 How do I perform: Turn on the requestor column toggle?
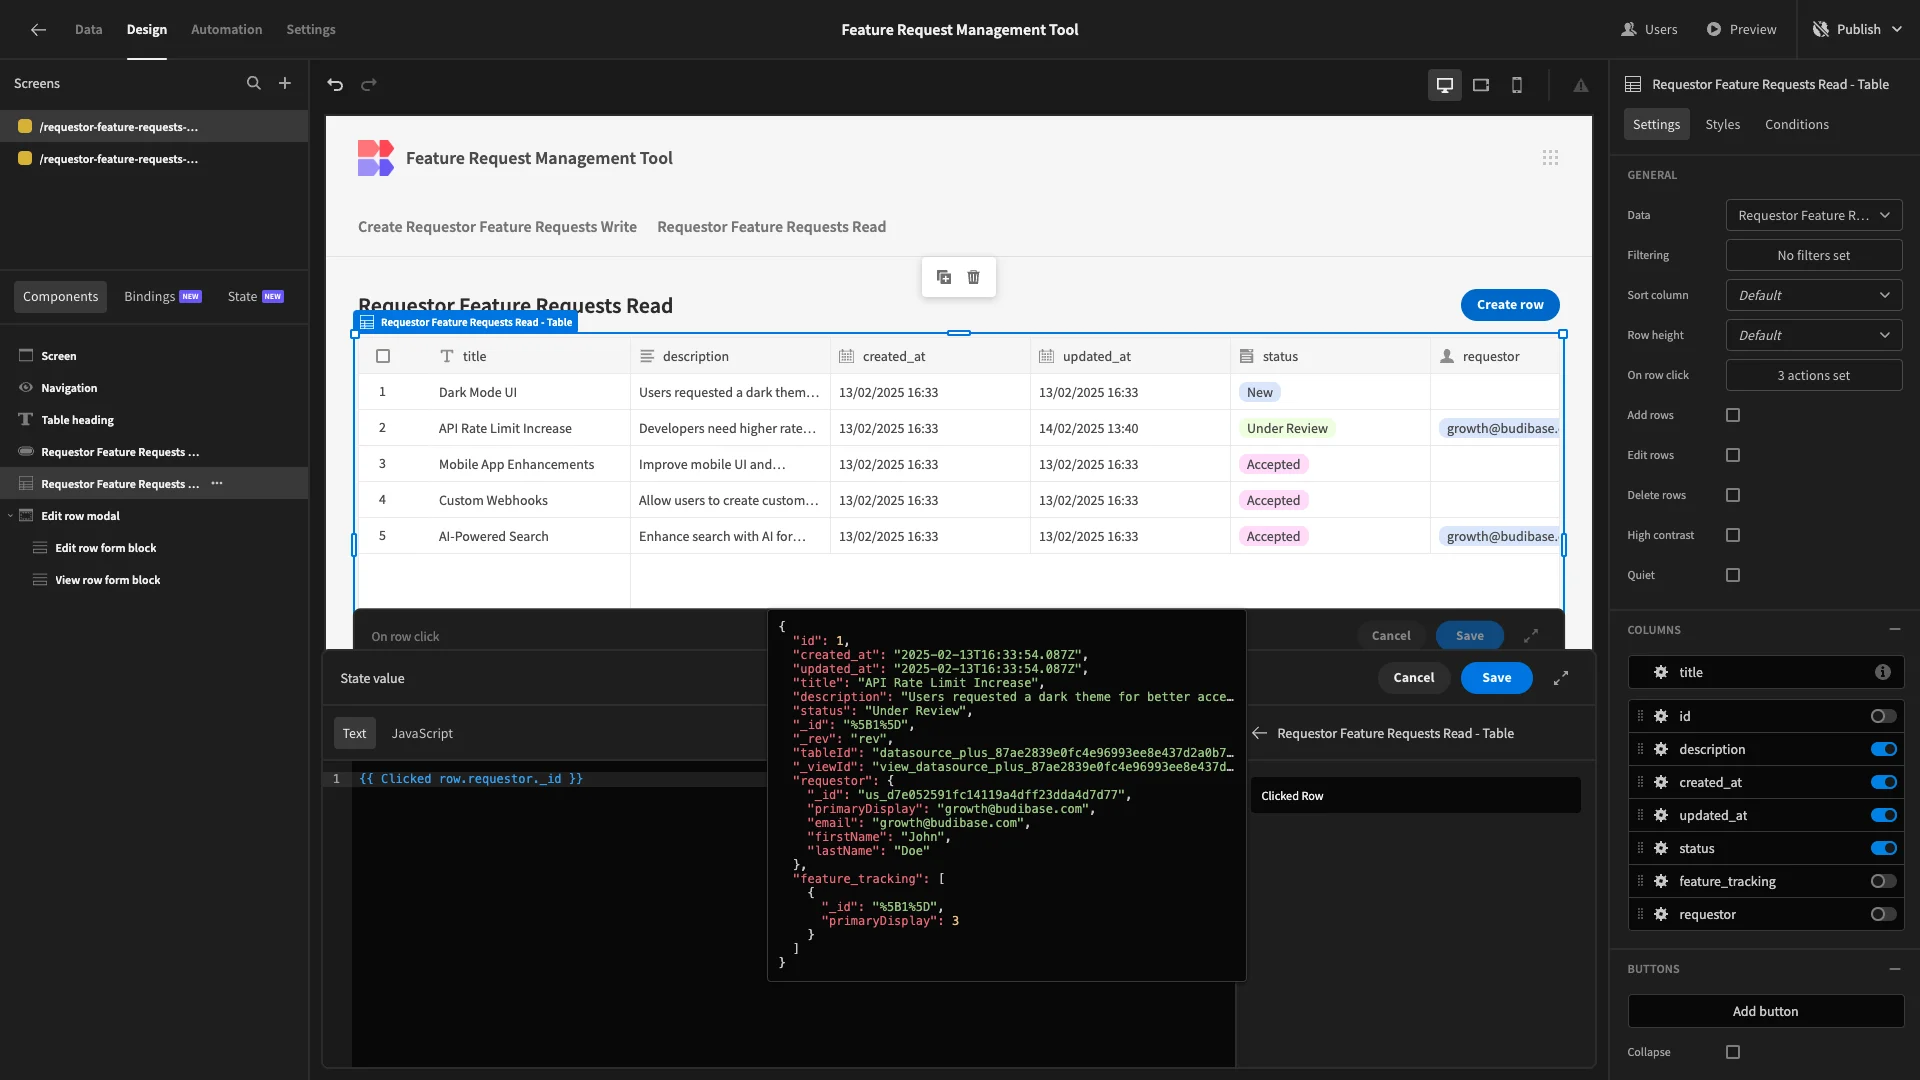1884,914
